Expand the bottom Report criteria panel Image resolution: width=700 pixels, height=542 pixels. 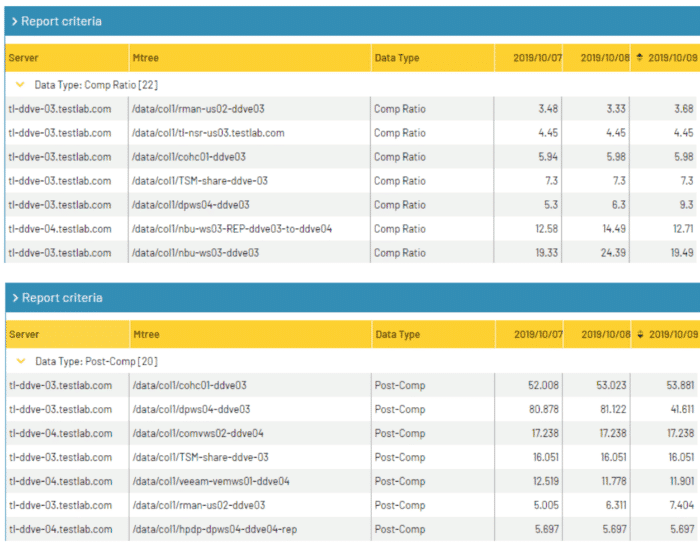(x=14, y=298)
